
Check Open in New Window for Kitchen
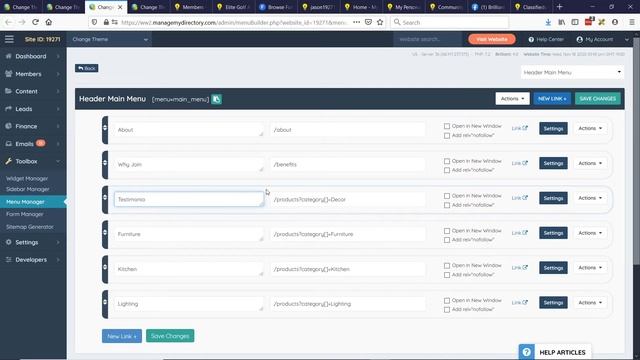[447, 265]
